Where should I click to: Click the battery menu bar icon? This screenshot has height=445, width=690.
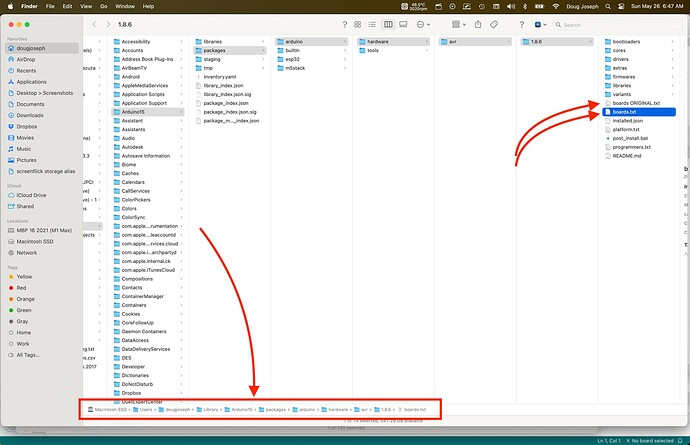[x=540, y=6]
